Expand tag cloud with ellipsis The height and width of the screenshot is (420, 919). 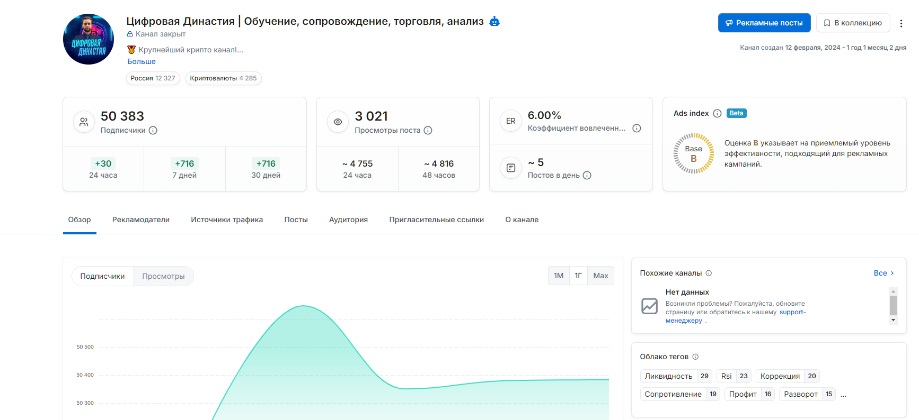coord(843,395)
